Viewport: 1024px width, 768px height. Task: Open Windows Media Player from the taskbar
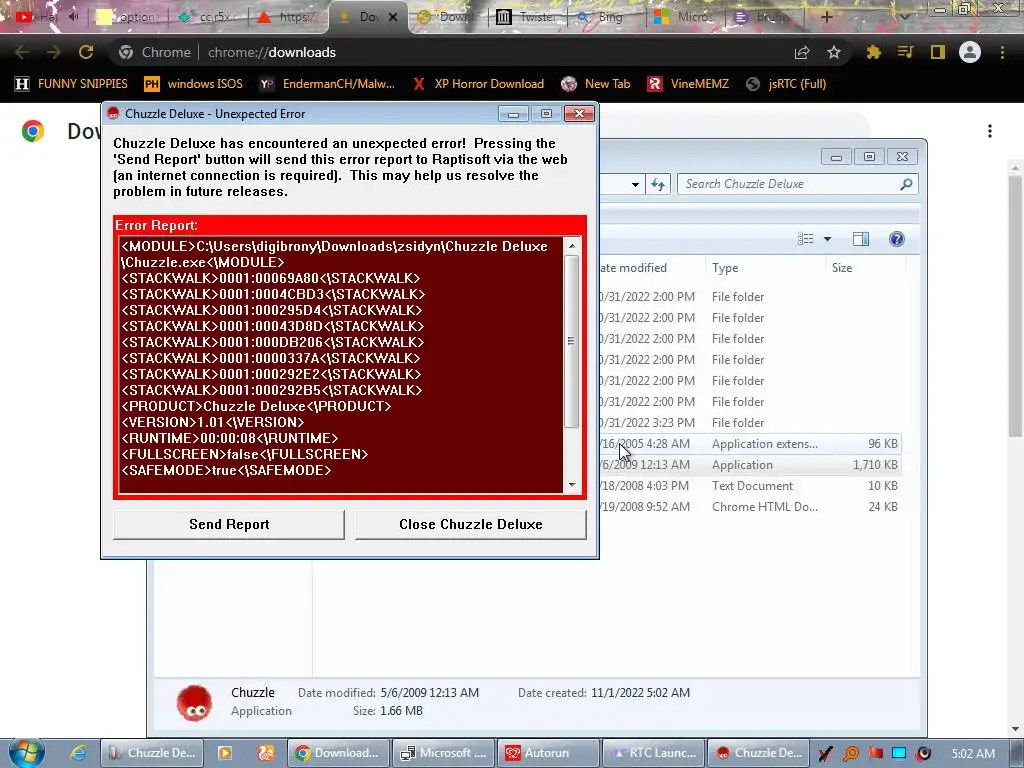point(225,753)
